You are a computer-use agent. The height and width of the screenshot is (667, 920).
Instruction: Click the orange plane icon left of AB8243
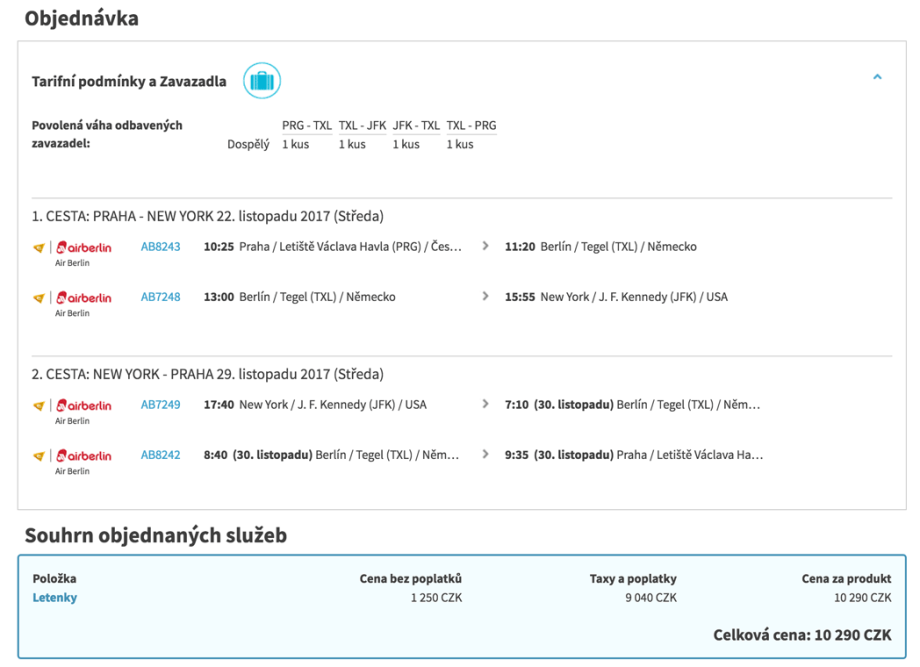pos(39,247)
